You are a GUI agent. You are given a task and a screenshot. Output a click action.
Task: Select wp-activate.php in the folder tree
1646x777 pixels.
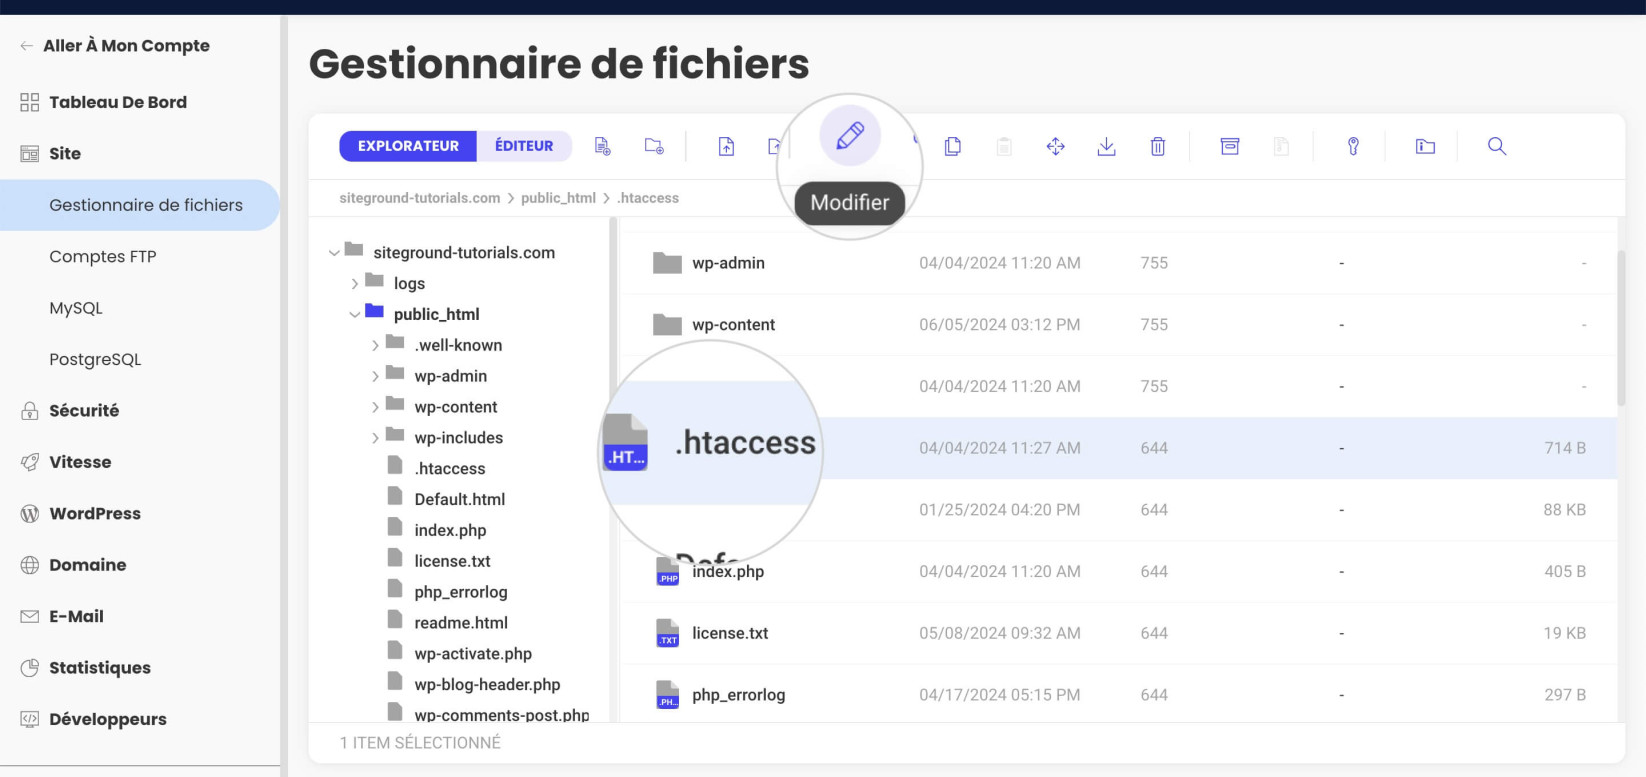point(473,654)
